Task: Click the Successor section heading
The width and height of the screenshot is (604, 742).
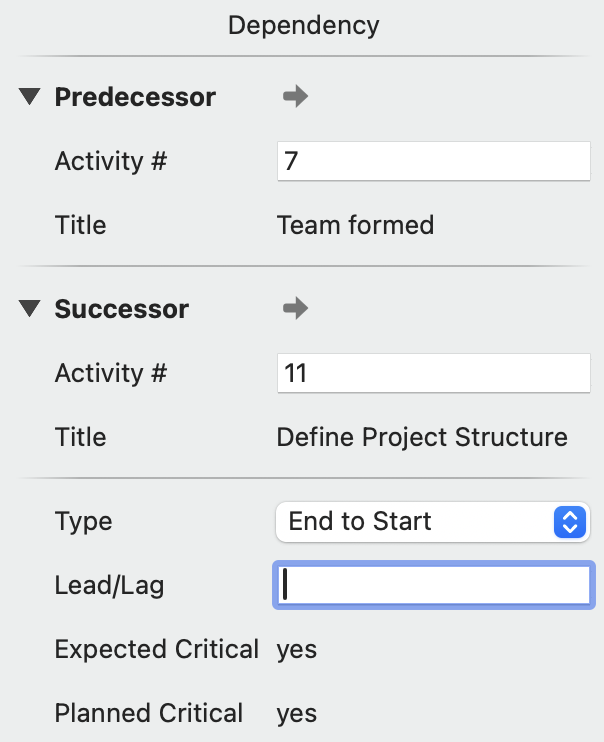Action: pyautogui.click(x=121, y=309)
